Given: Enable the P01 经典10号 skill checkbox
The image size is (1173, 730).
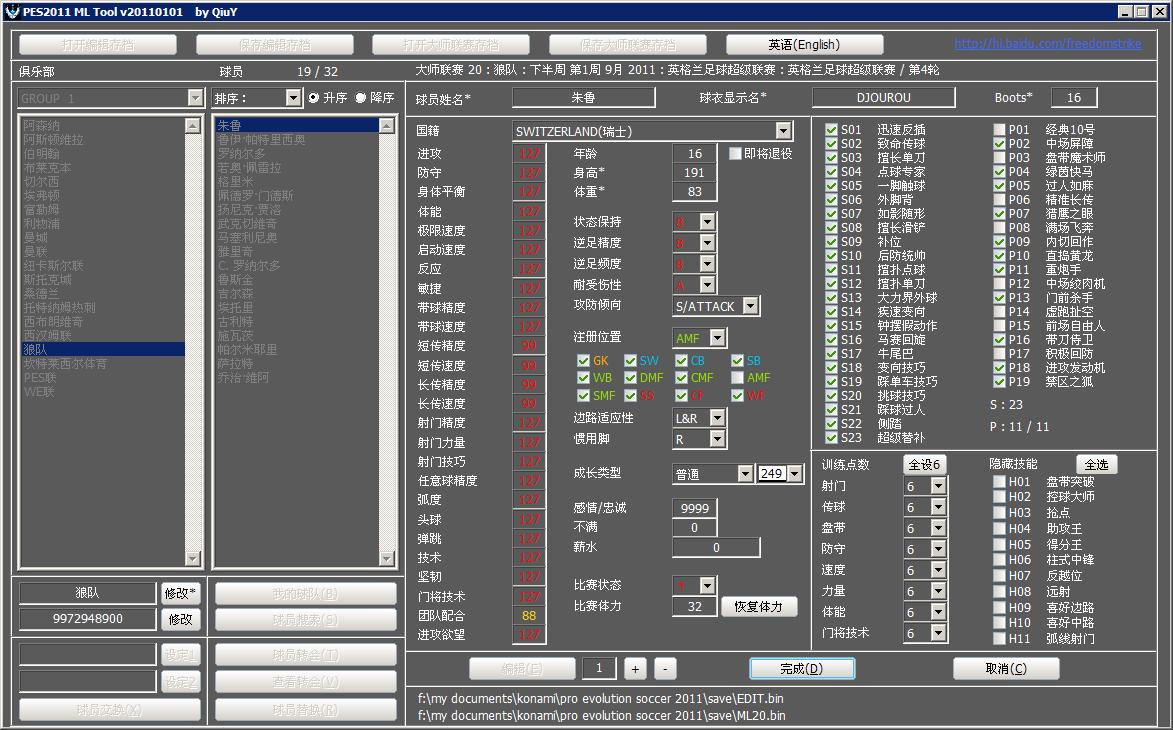Looking at the screenshot, I should tap(1000, 130).
